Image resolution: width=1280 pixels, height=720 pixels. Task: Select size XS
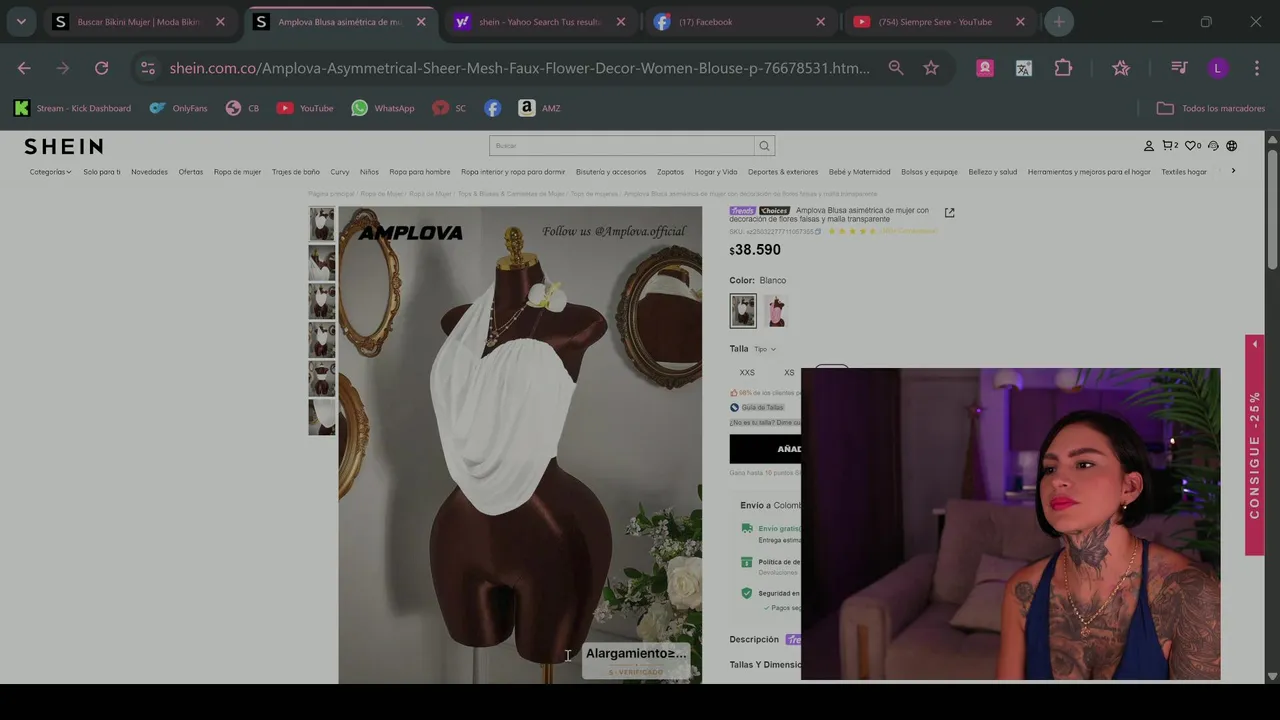(x=789, y=372)
